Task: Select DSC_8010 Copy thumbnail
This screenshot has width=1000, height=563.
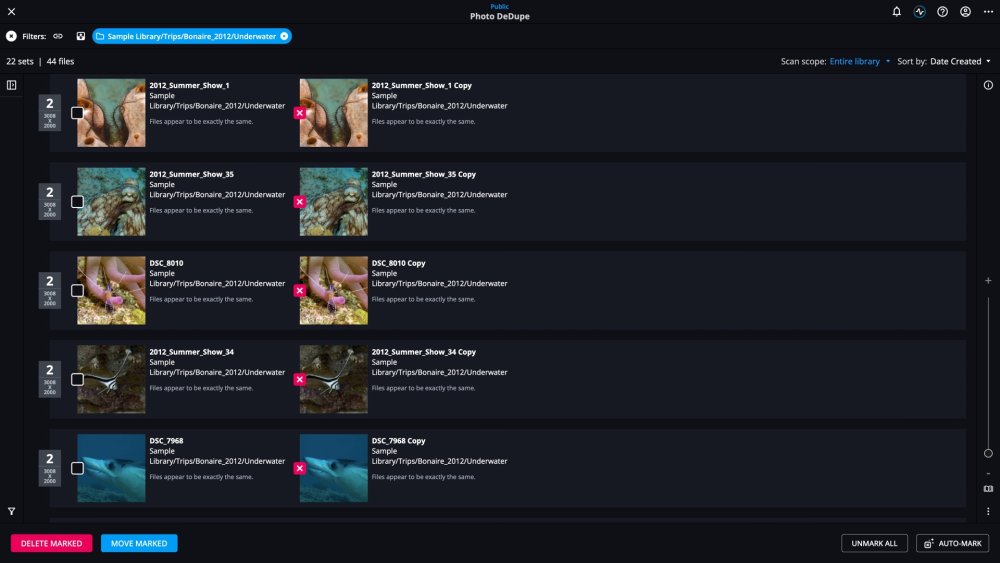Action: click(334, 290)
